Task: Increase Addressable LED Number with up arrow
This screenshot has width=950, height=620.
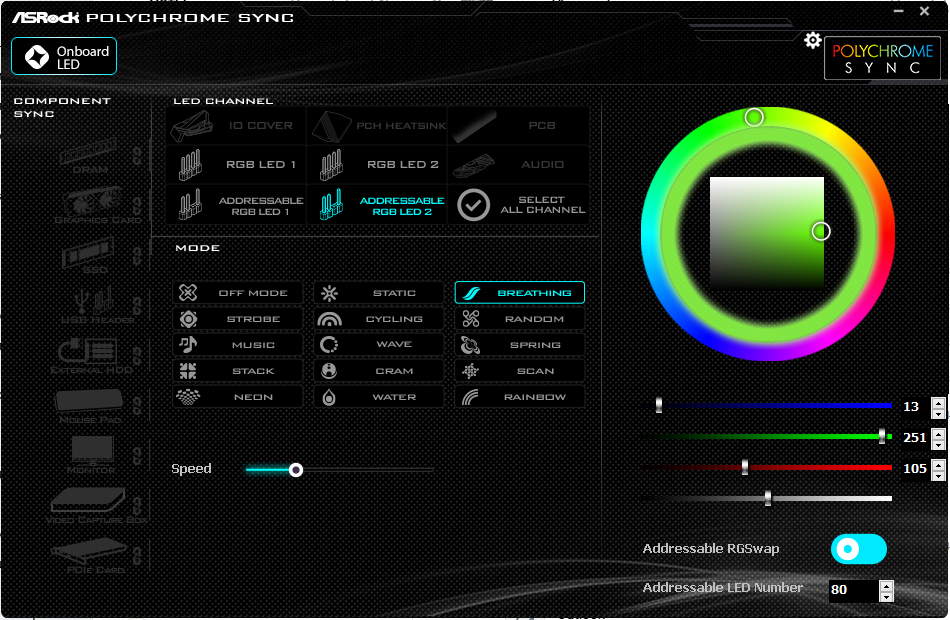Action: [x=886, y=585]
